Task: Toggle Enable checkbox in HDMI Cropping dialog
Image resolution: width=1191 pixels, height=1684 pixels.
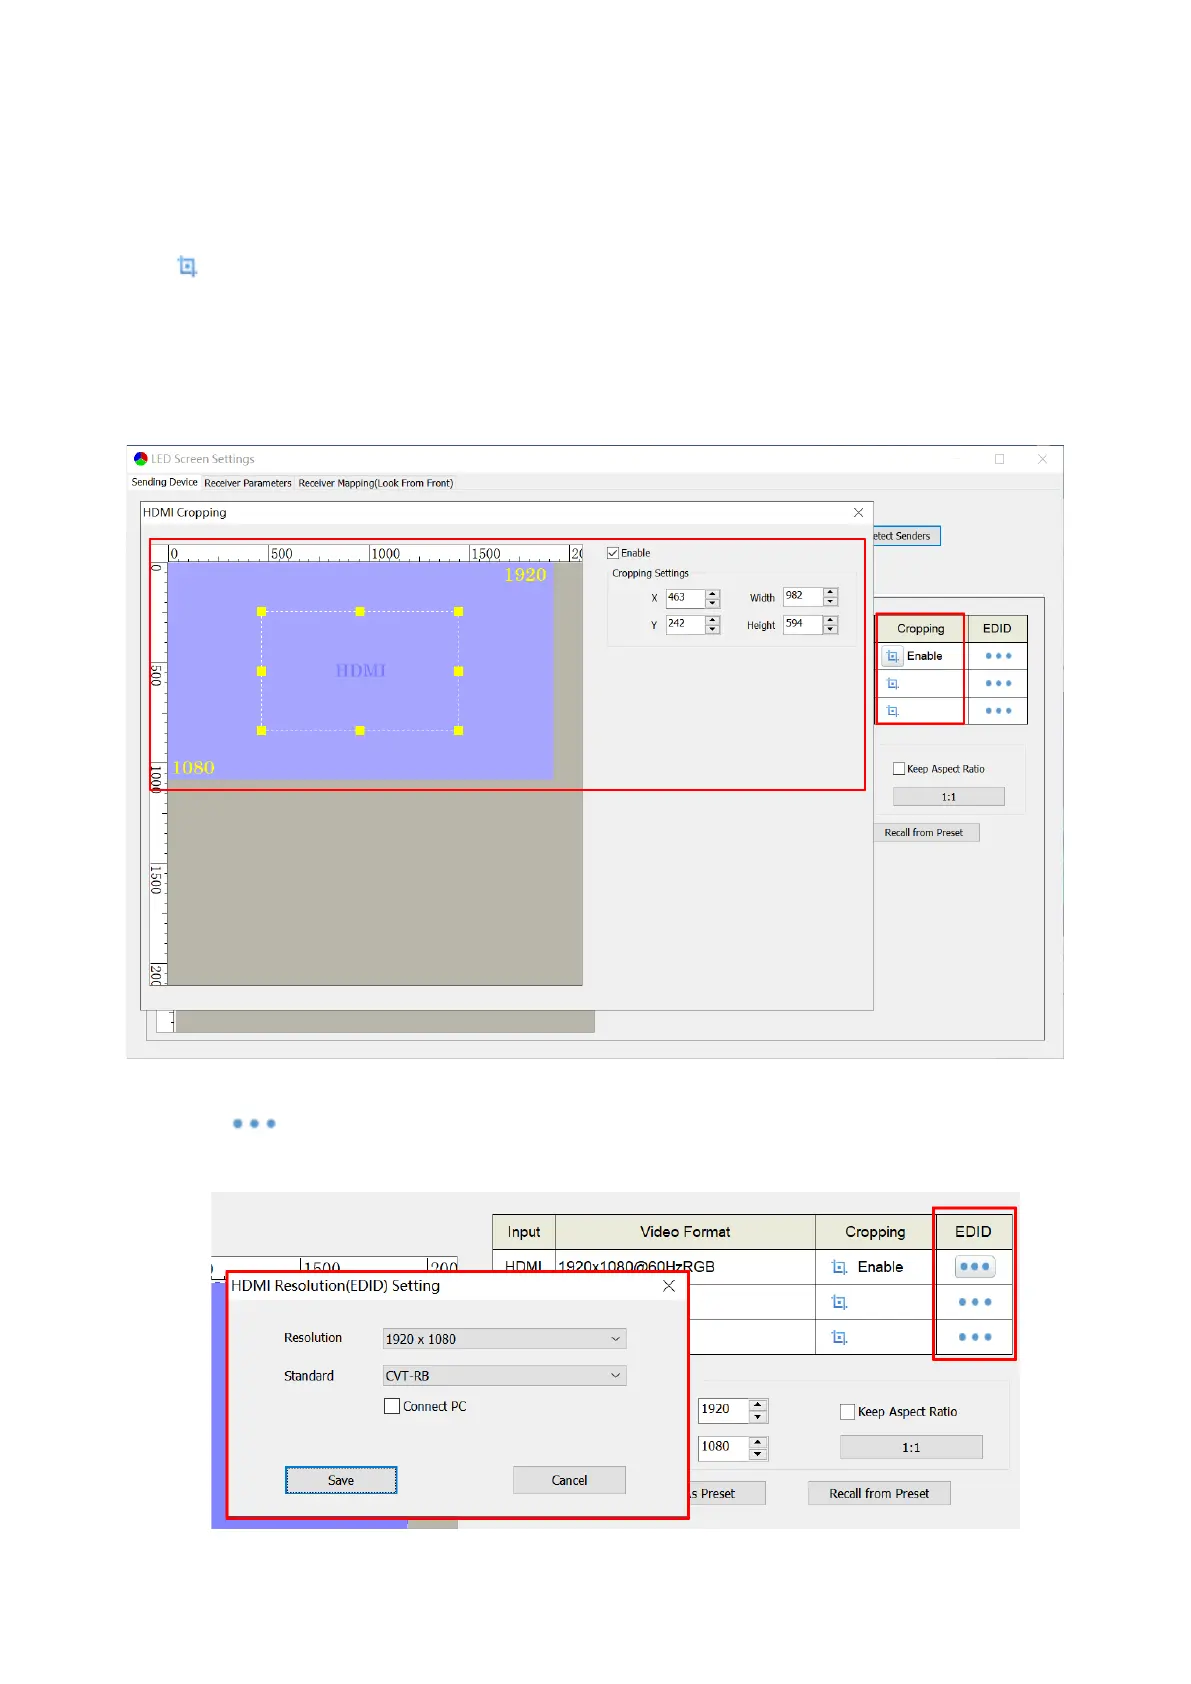Action: point(613,553)
